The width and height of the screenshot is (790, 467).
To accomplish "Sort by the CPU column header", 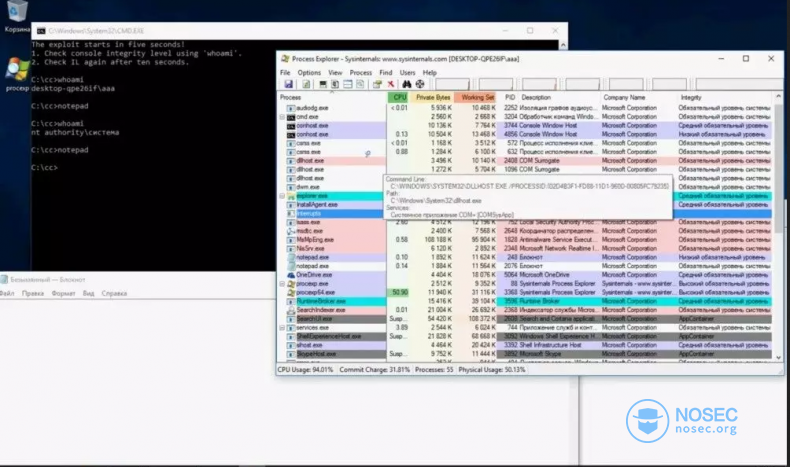I will click(x=399, y=97).
